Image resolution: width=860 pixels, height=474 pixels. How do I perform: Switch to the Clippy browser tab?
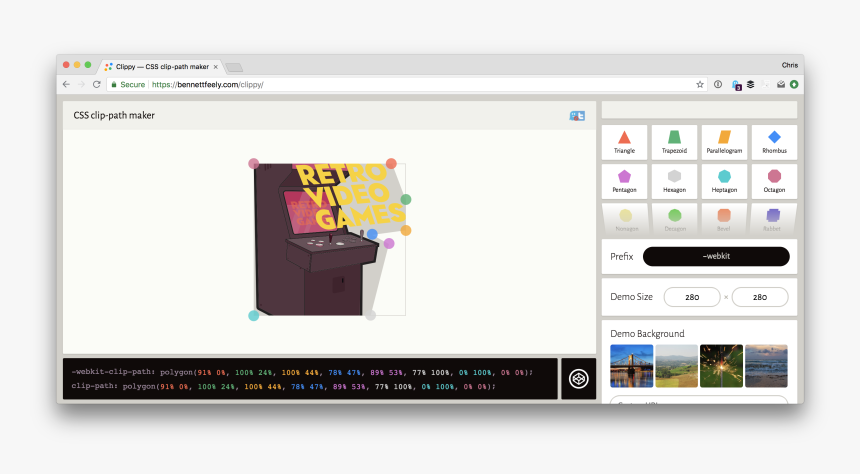click(162, 66)
